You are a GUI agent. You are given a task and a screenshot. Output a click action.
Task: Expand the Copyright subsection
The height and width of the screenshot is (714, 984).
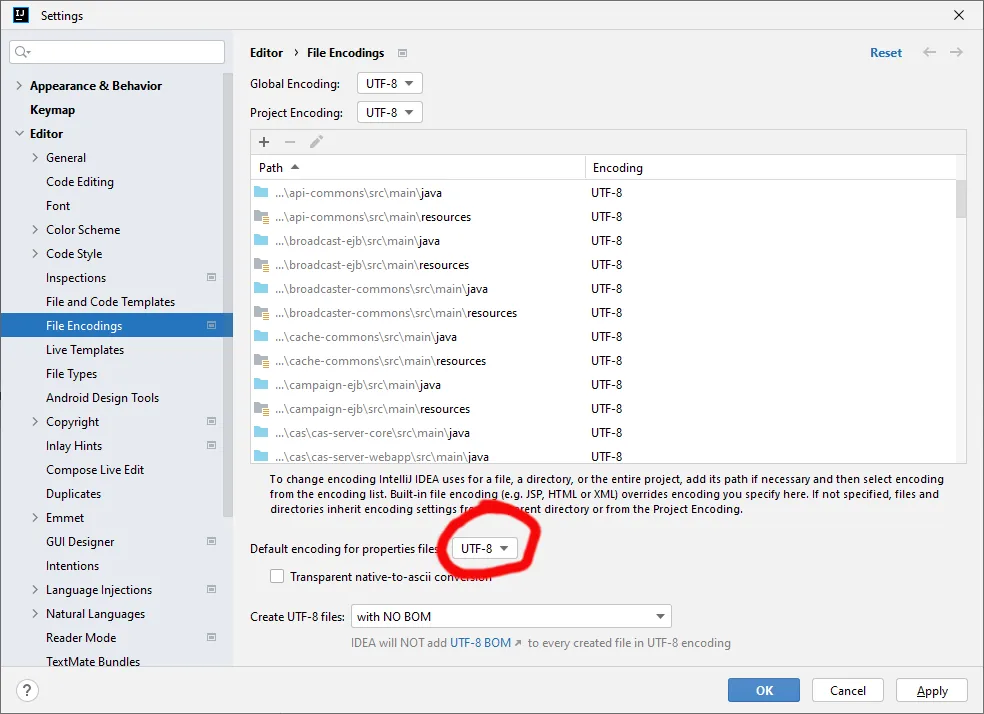[x=35, y=422]
